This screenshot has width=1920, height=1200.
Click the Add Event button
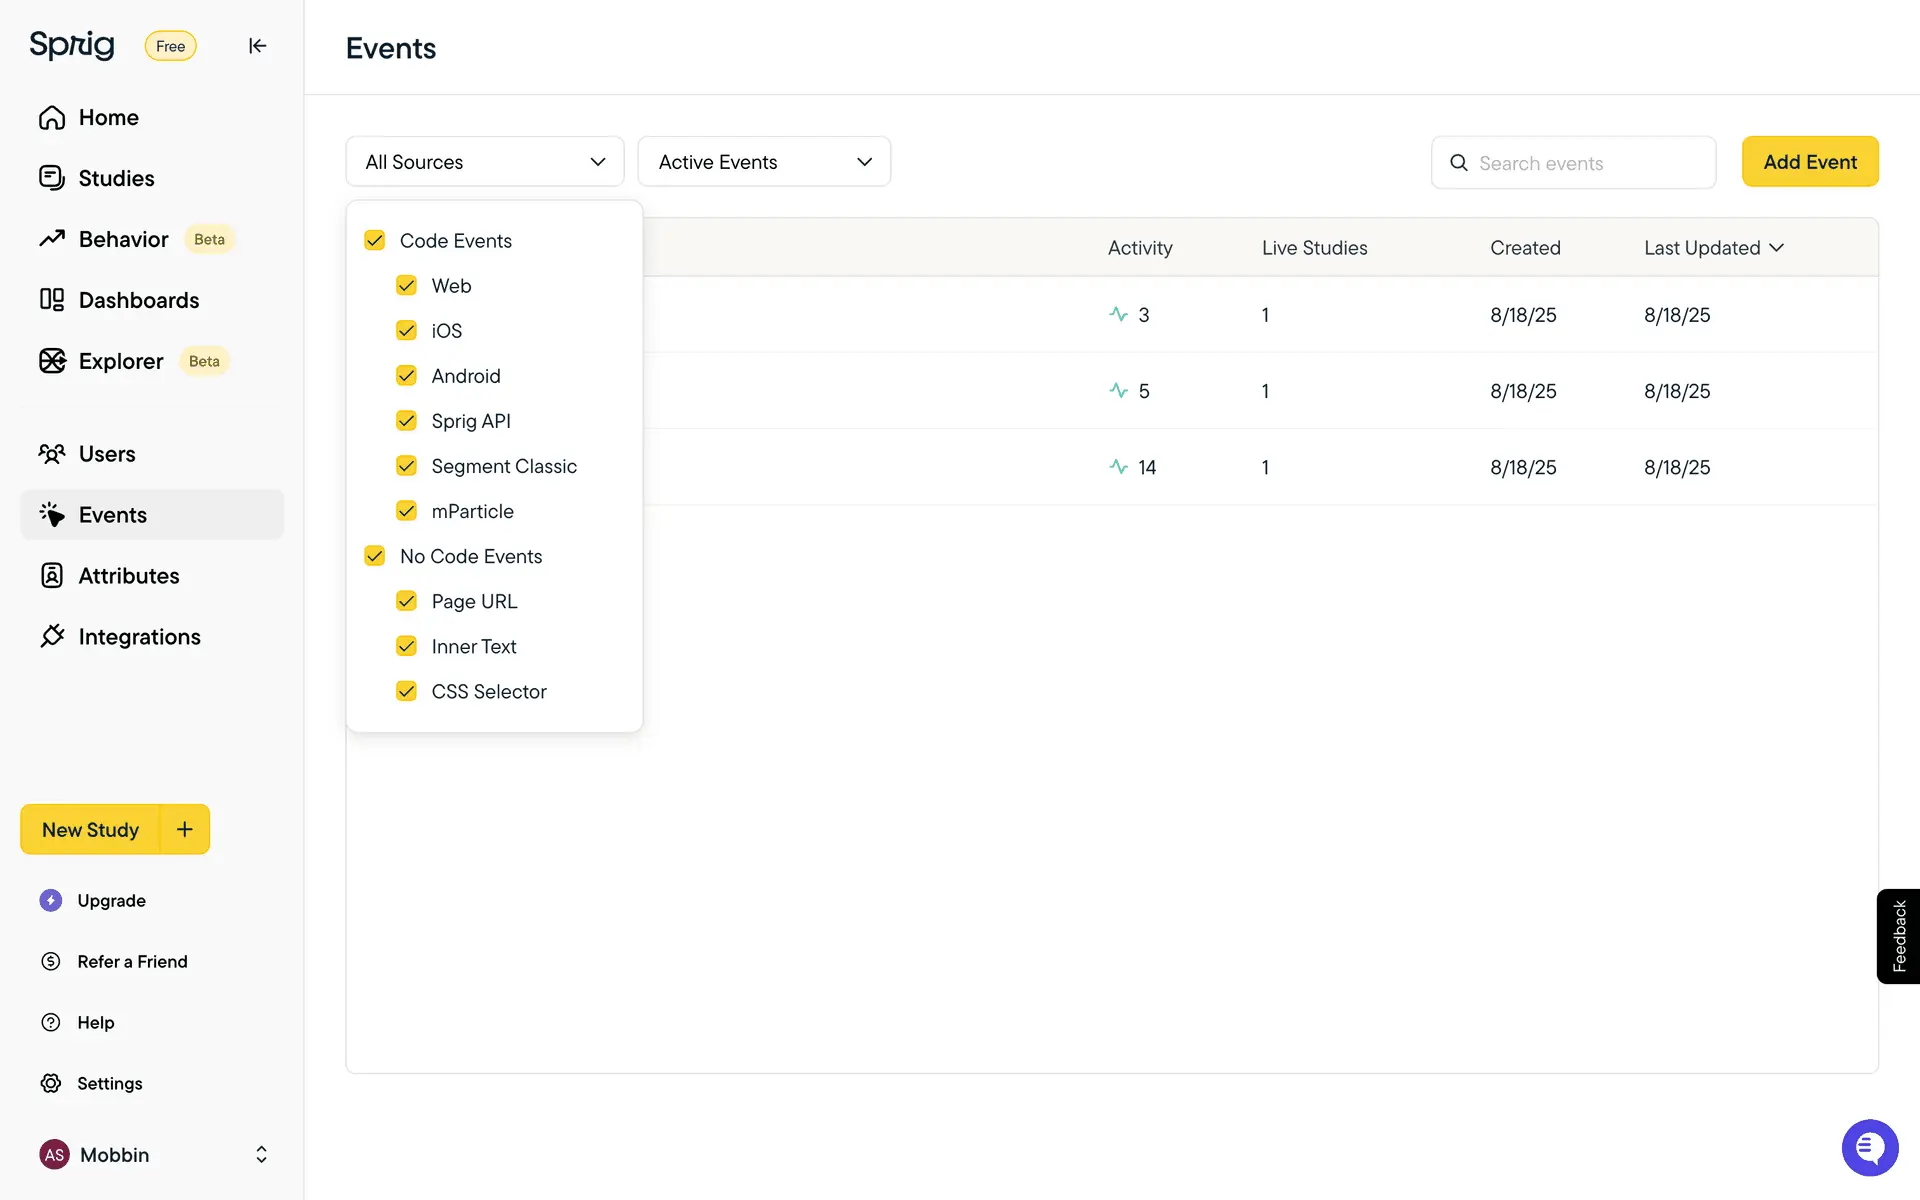click(1809, 162)
